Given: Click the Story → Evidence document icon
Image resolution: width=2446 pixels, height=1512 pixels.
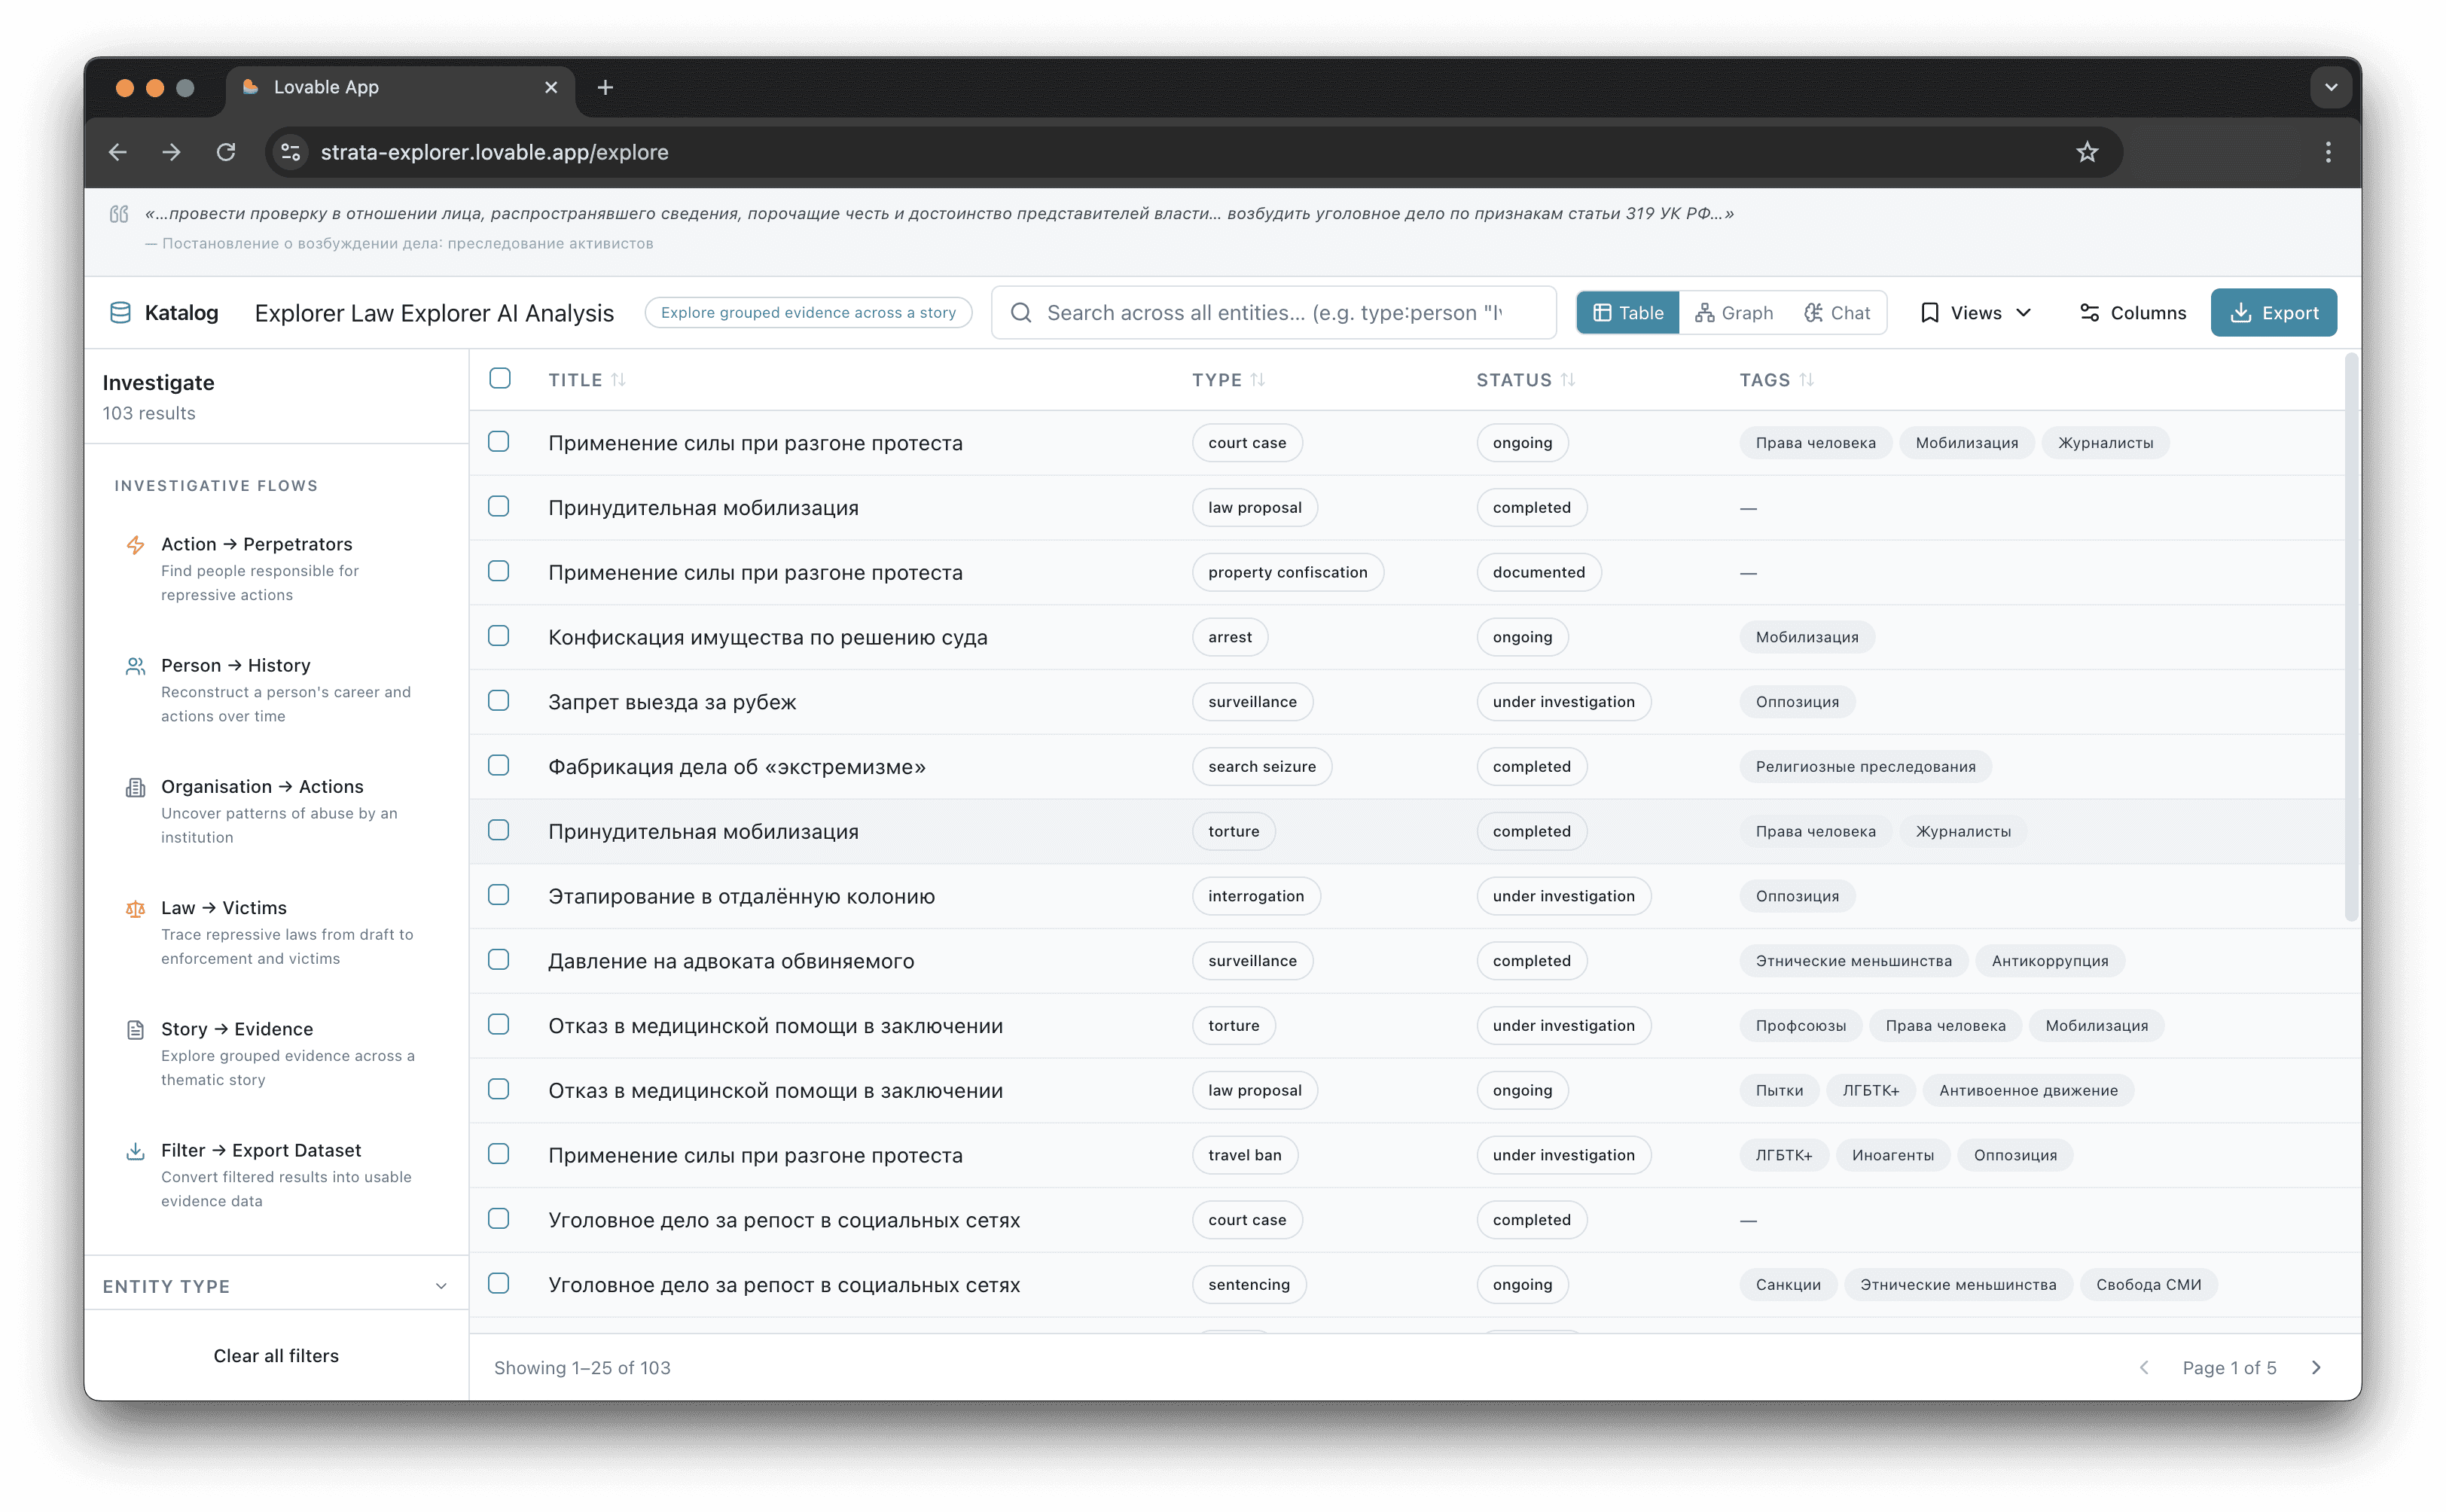Looking at the screenshot, I should (135, 1030).
